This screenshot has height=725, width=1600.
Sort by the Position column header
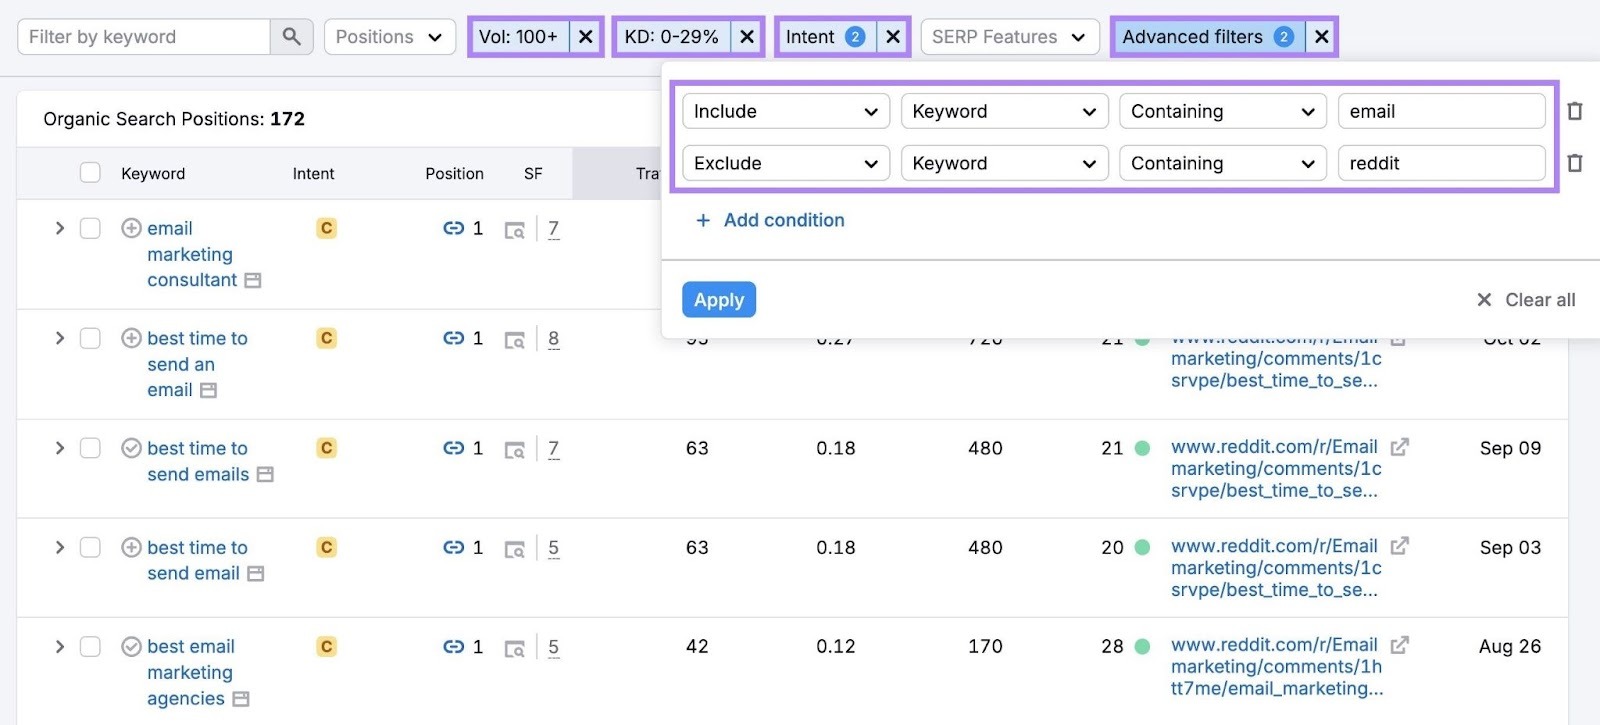(454, 173)
